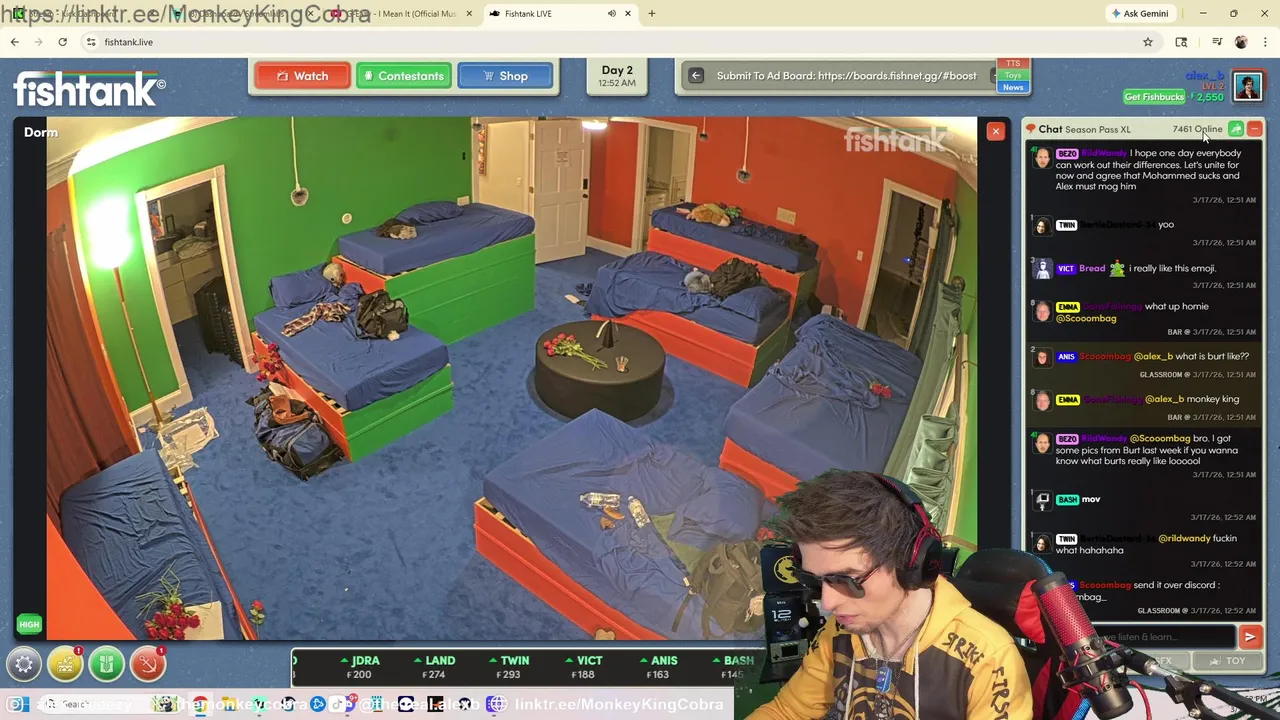
Task: Select the TTS filter tab
Action: click(x=1013, y=64)
